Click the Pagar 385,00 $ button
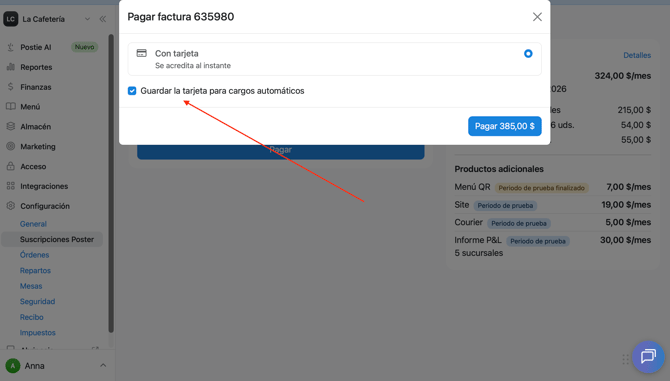Image resolution: width=670 pixels, height=381 pixels. [505, 126]
